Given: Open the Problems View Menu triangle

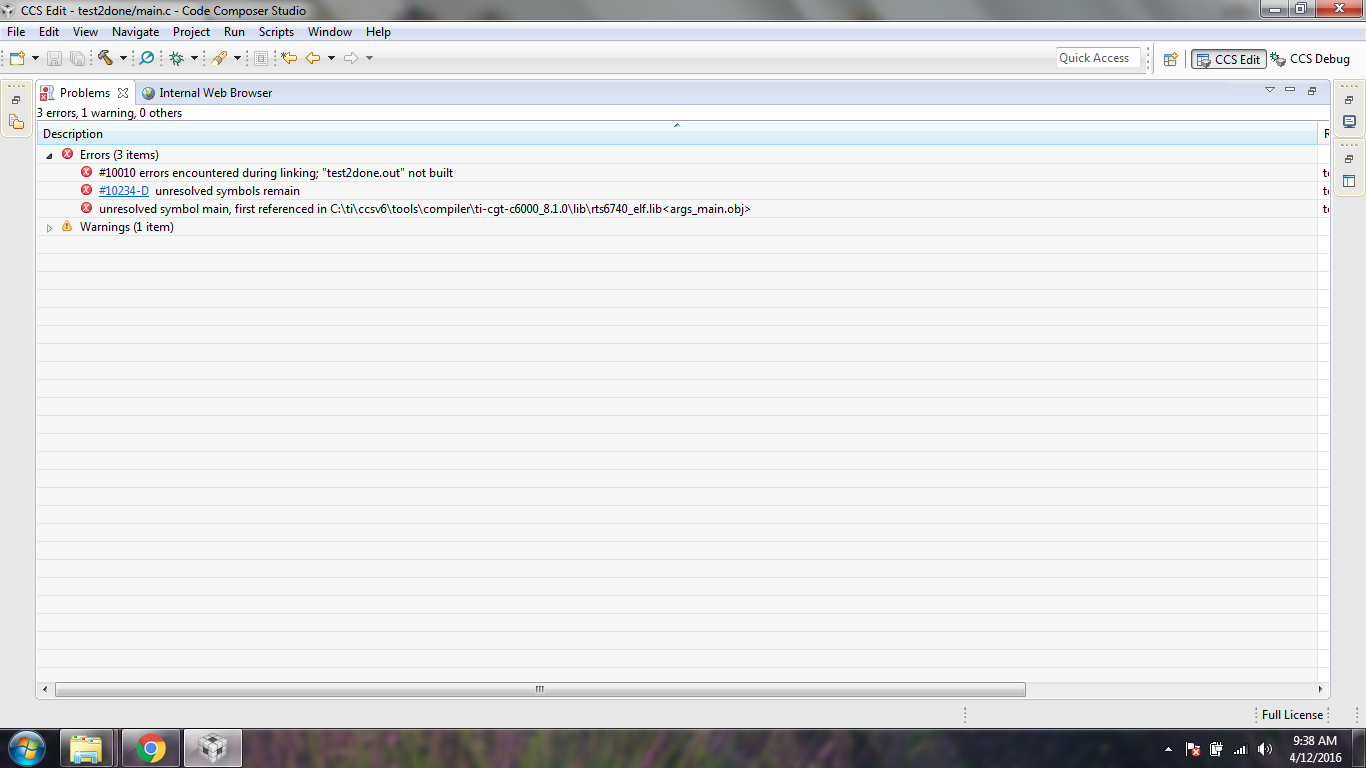Looking at the screenshot, I should tap(1270, 91).
